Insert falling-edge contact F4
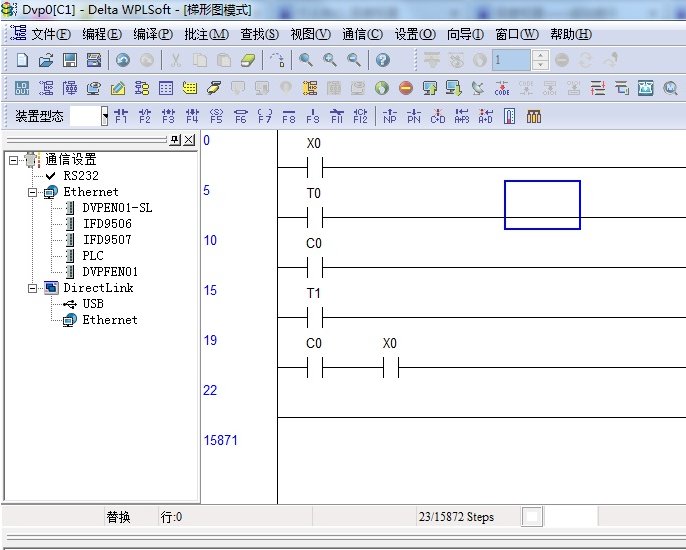 [x=192, y=116]
